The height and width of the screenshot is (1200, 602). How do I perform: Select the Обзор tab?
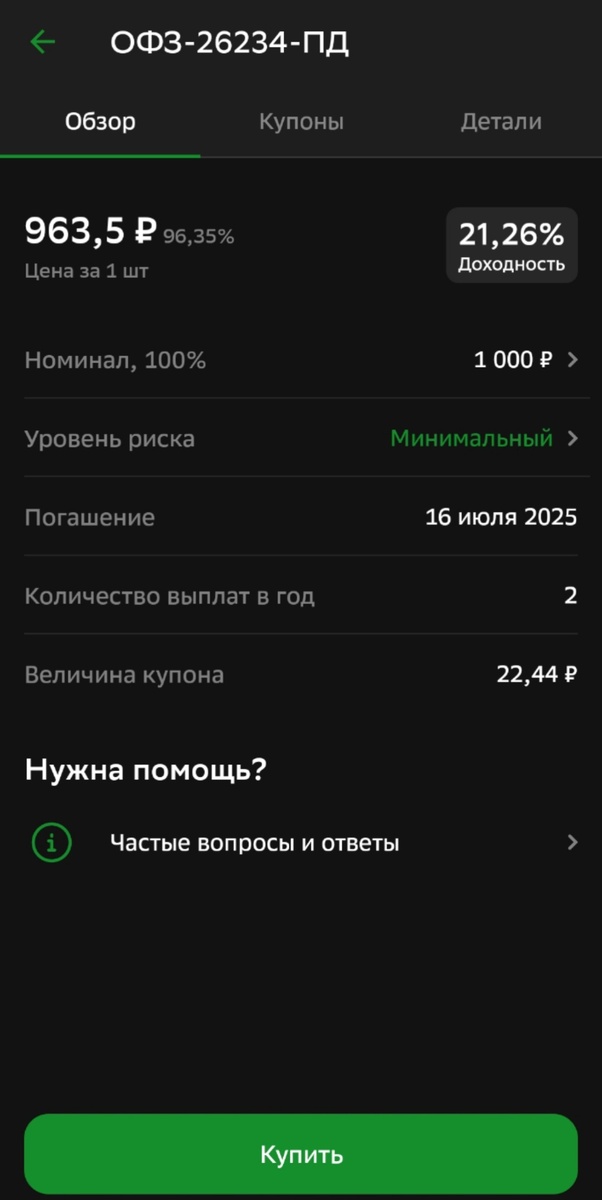click(101, 121)
